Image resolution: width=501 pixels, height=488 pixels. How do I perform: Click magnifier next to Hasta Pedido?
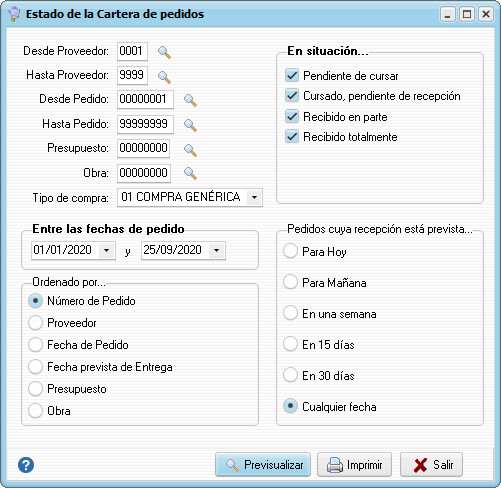pyautogui.click(x=190, y=125)
